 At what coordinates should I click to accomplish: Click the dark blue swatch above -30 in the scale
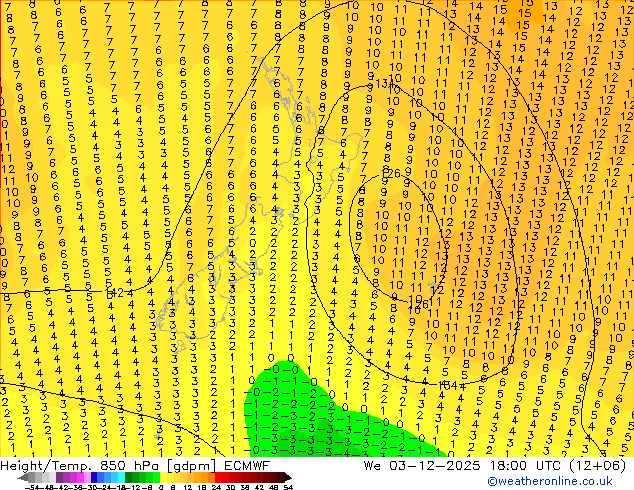tap(94, 477)
